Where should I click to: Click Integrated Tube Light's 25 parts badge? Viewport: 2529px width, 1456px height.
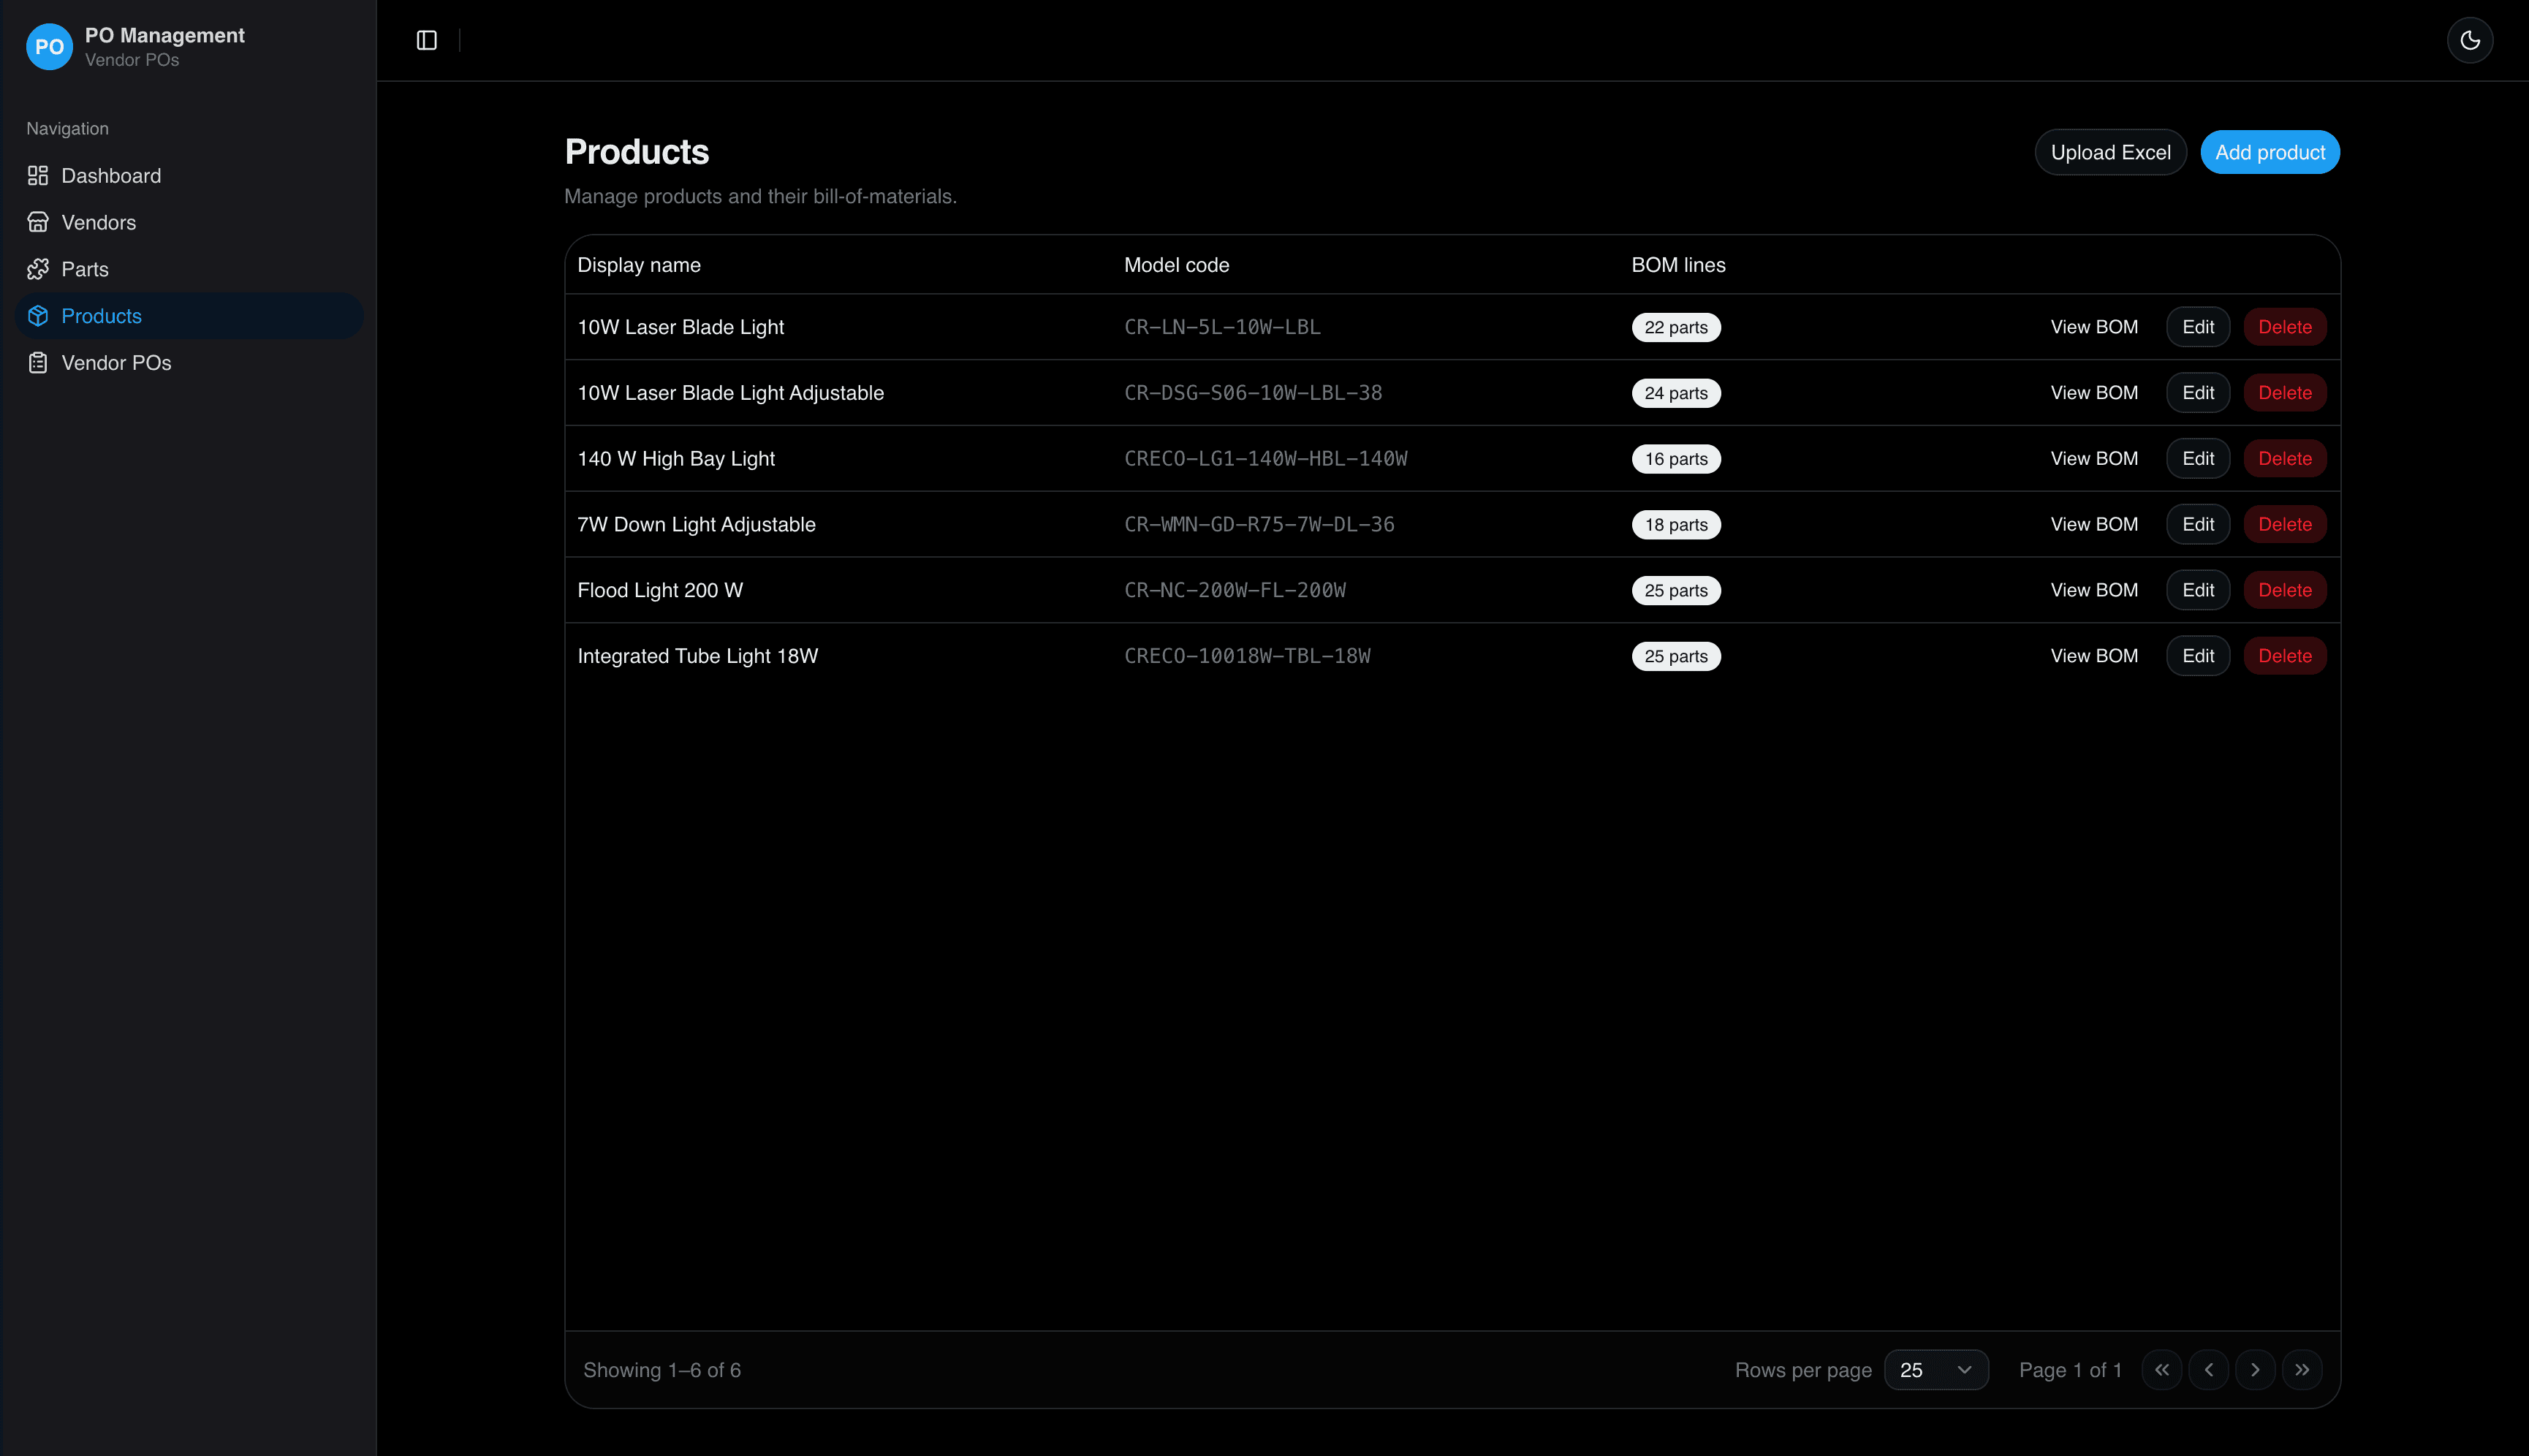tap(1676, 656)
